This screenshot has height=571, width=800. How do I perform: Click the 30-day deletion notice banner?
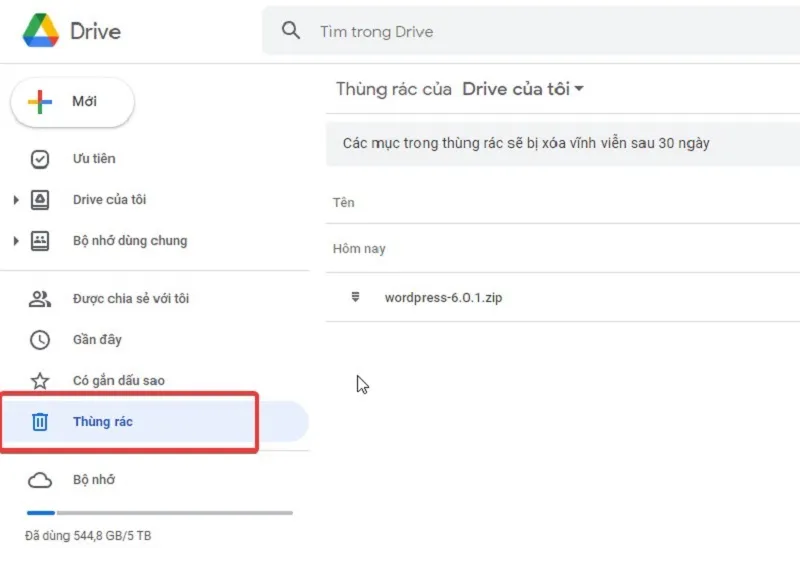click(x=563, y=143)
